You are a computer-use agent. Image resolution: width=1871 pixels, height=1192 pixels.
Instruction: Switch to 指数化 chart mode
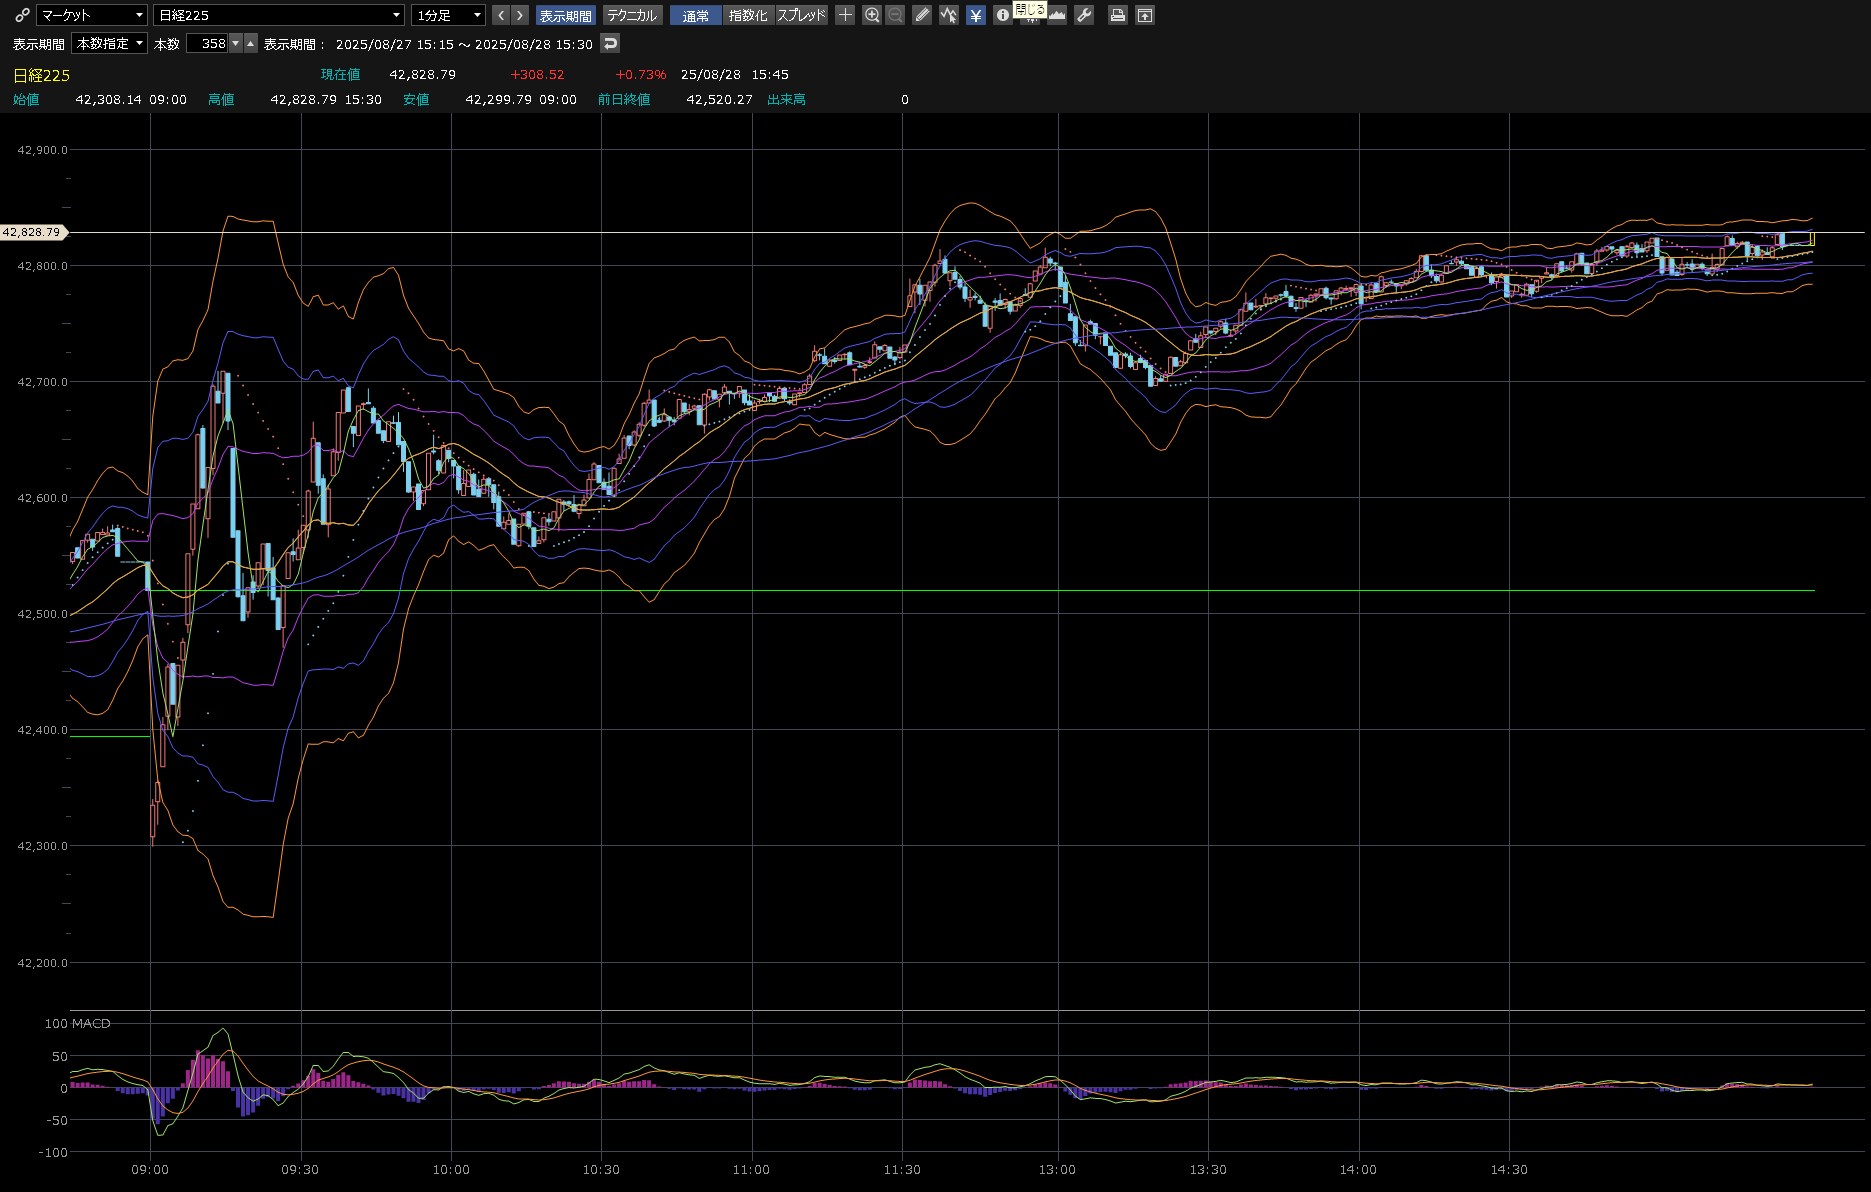click(748, 15)
